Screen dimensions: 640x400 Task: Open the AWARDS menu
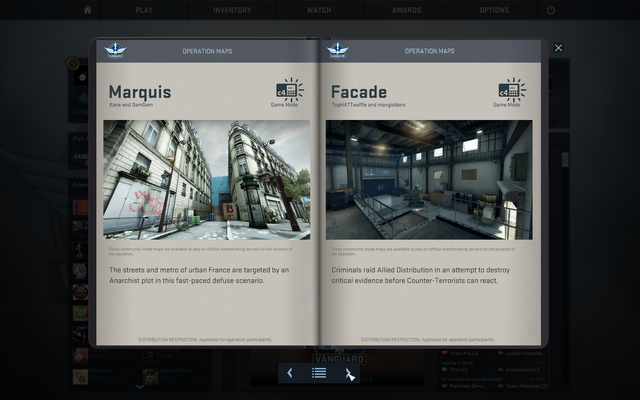[407, 10]
